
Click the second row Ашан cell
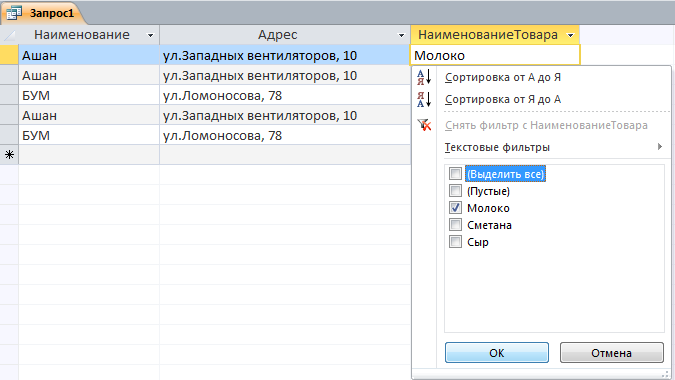89,75
